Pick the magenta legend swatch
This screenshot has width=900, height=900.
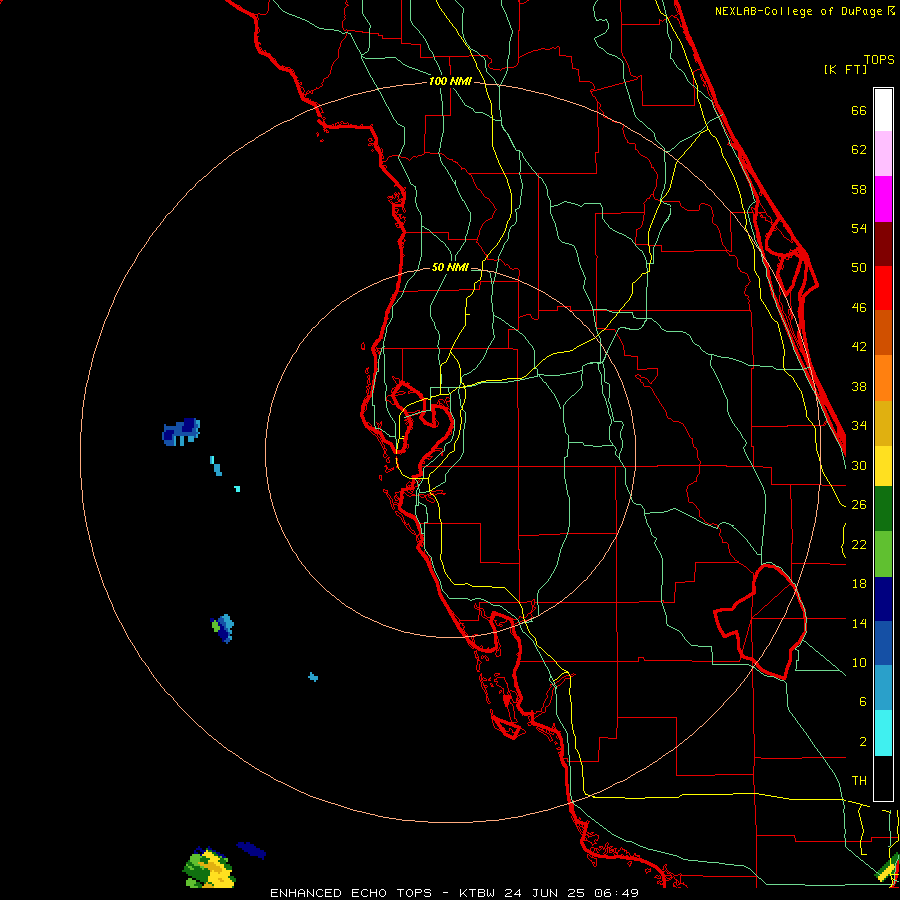tap(883, 199)
